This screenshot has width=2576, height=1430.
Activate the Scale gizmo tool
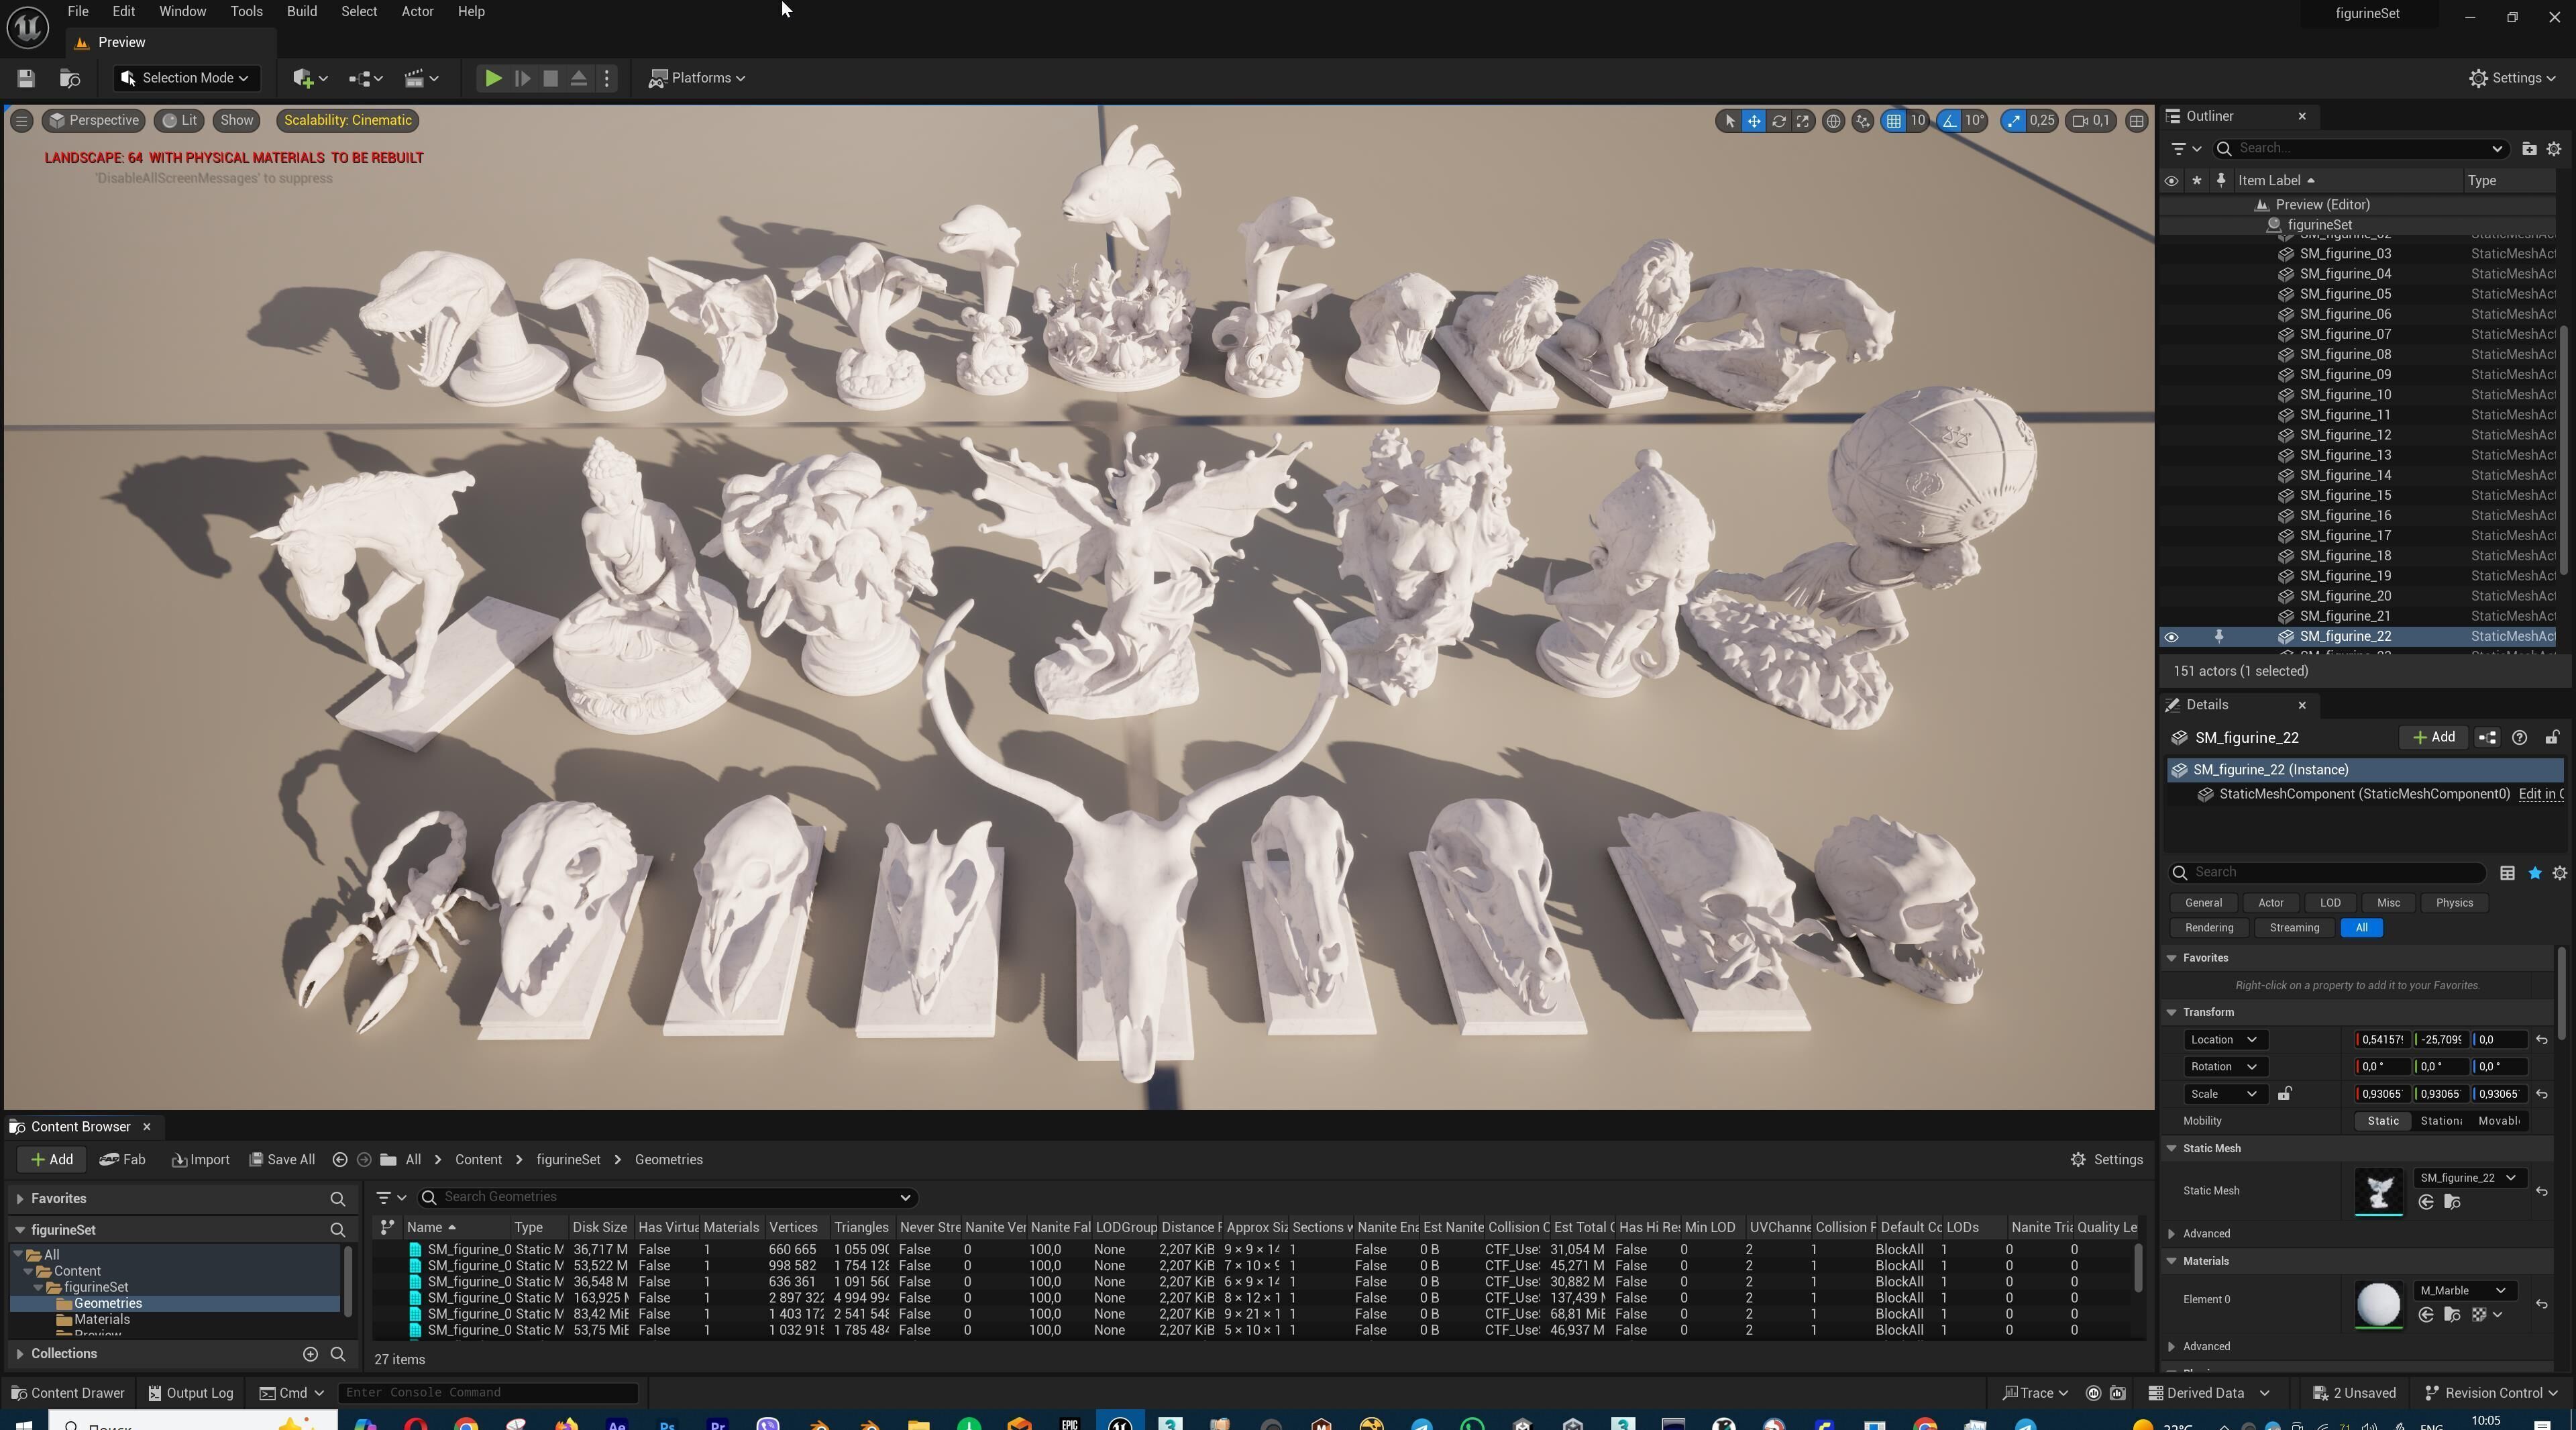coord(1803,121)
